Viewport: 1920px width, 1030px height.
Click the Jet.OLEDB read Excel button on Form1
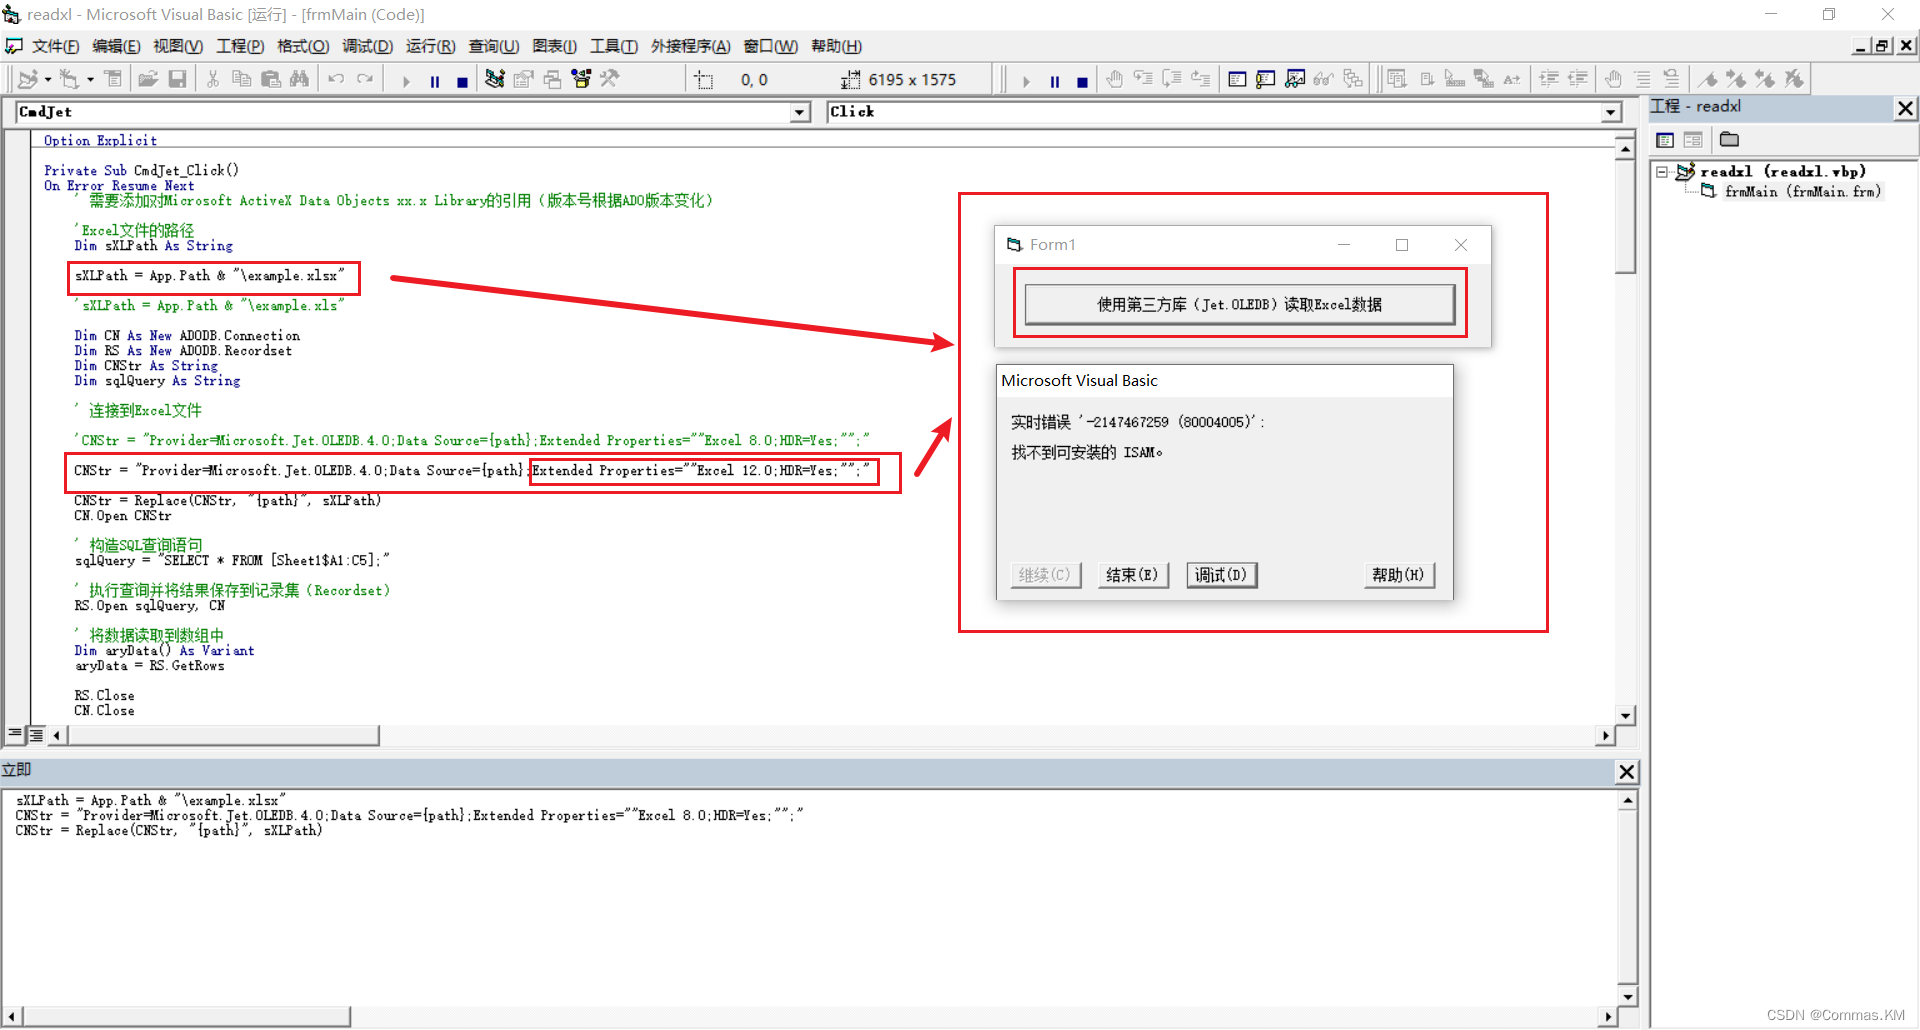click(x=1239, y=304)
